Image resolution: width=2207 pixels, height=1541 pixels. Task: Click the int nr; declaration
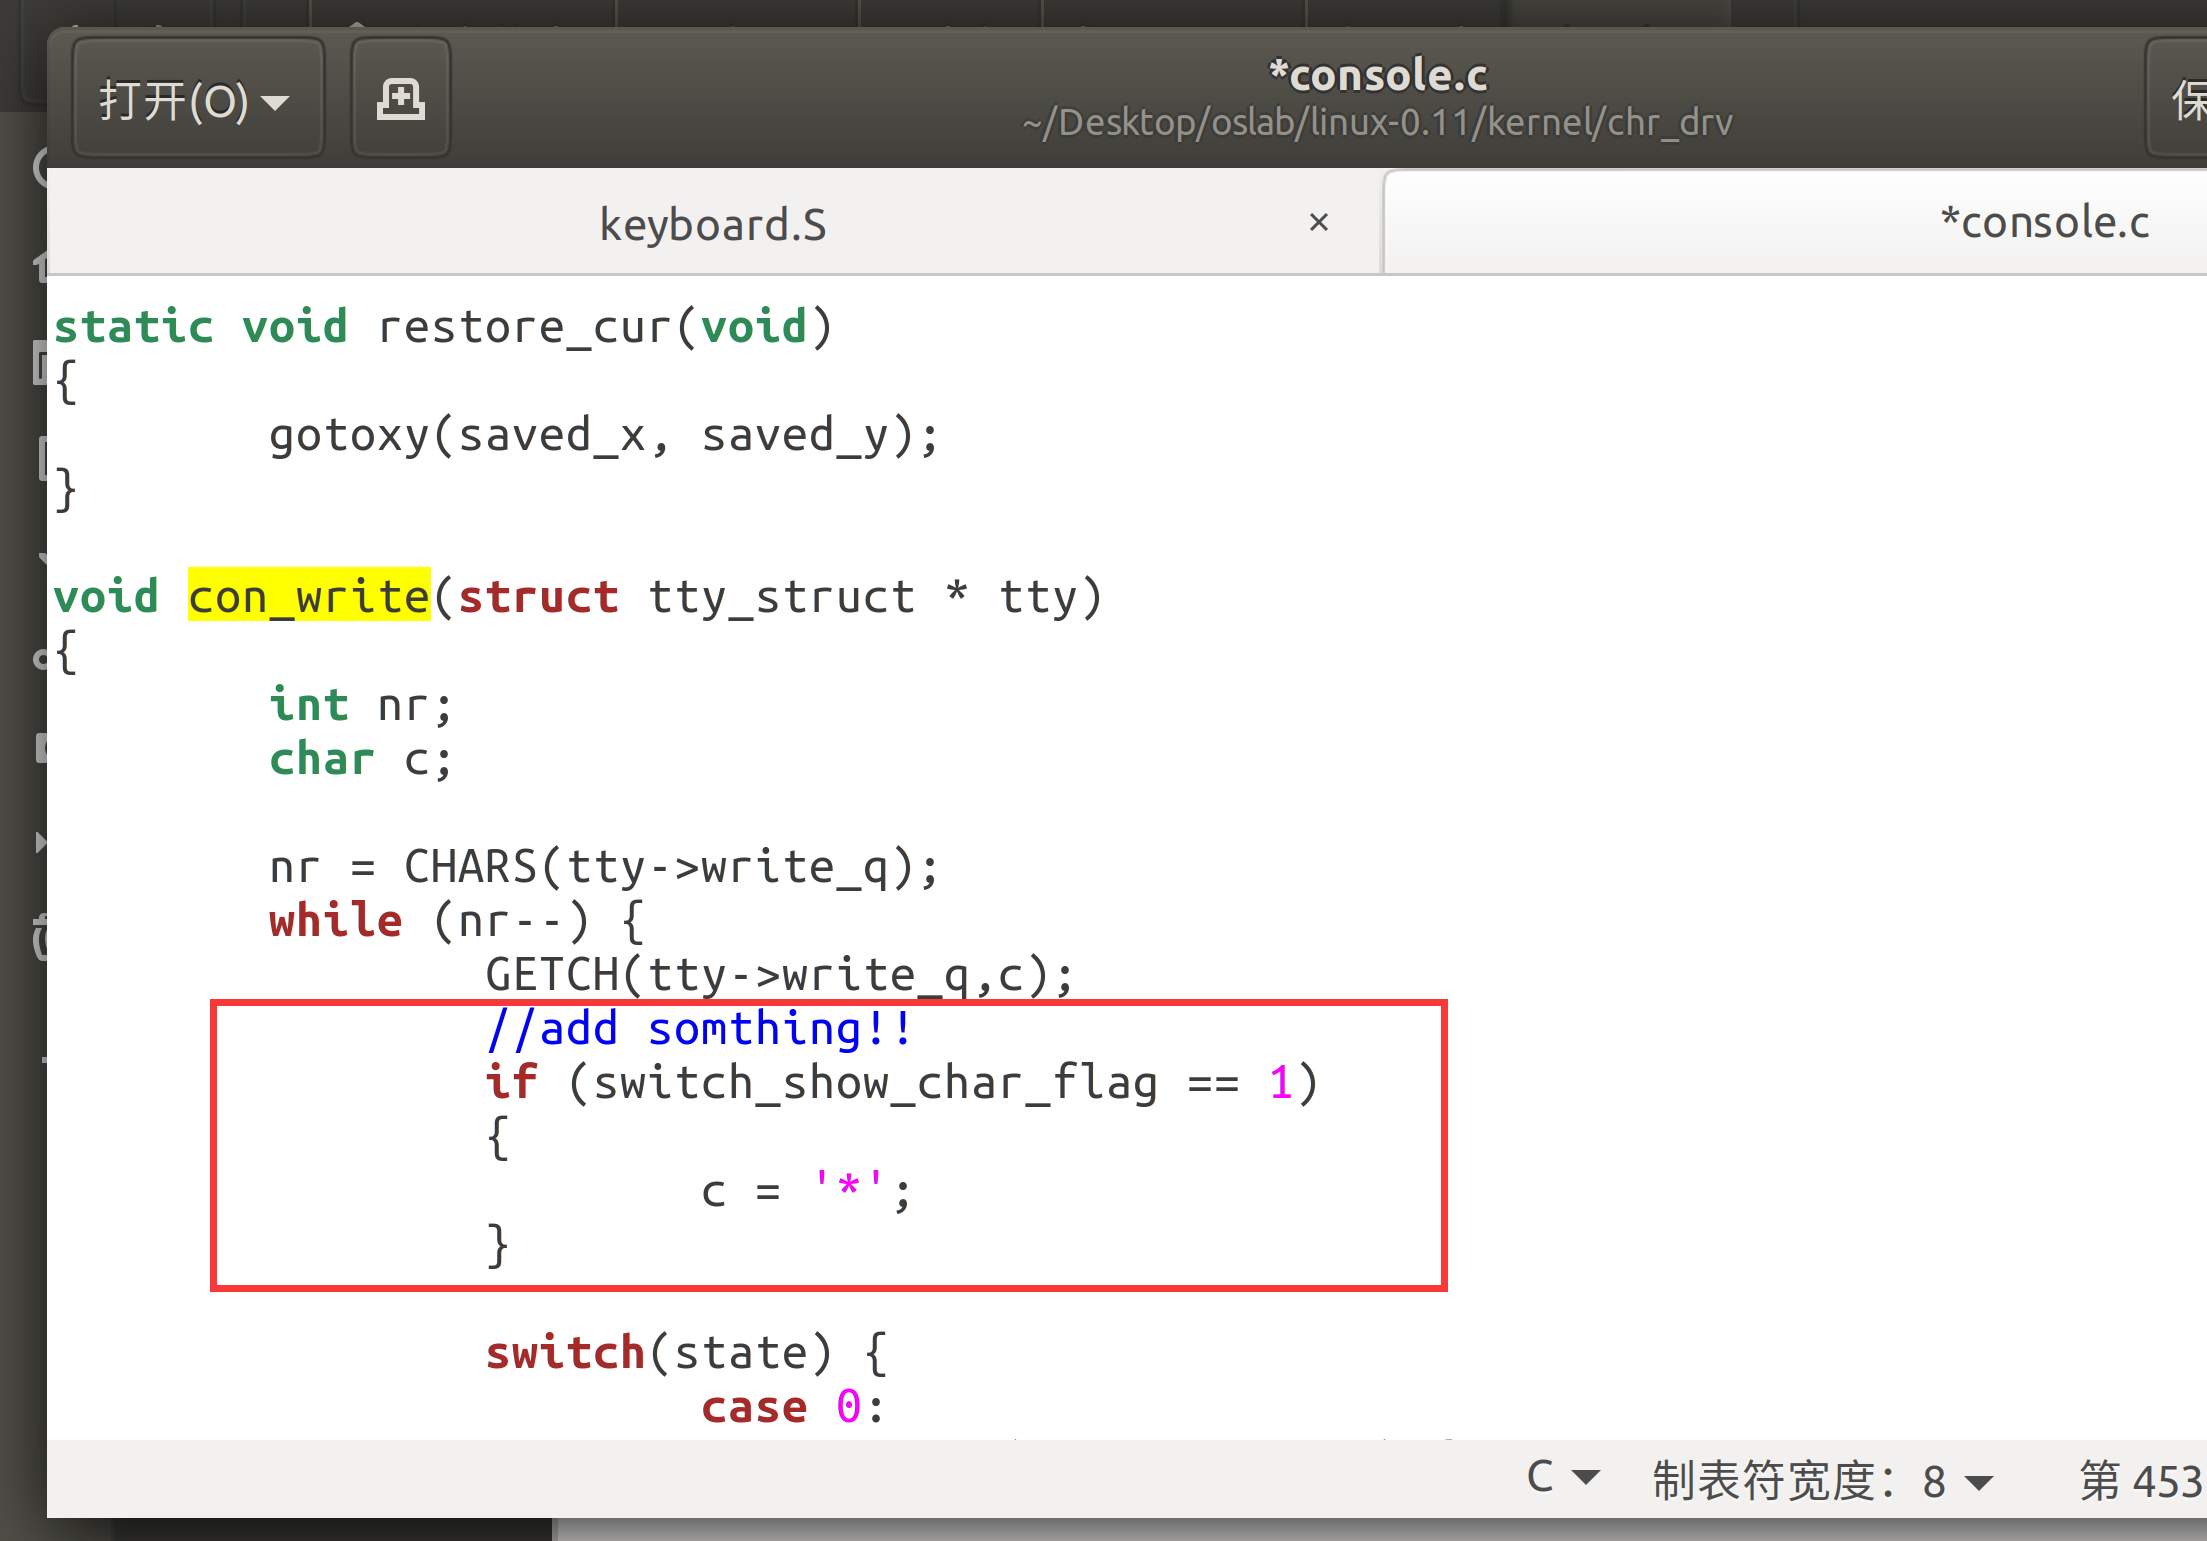point(361,705)
